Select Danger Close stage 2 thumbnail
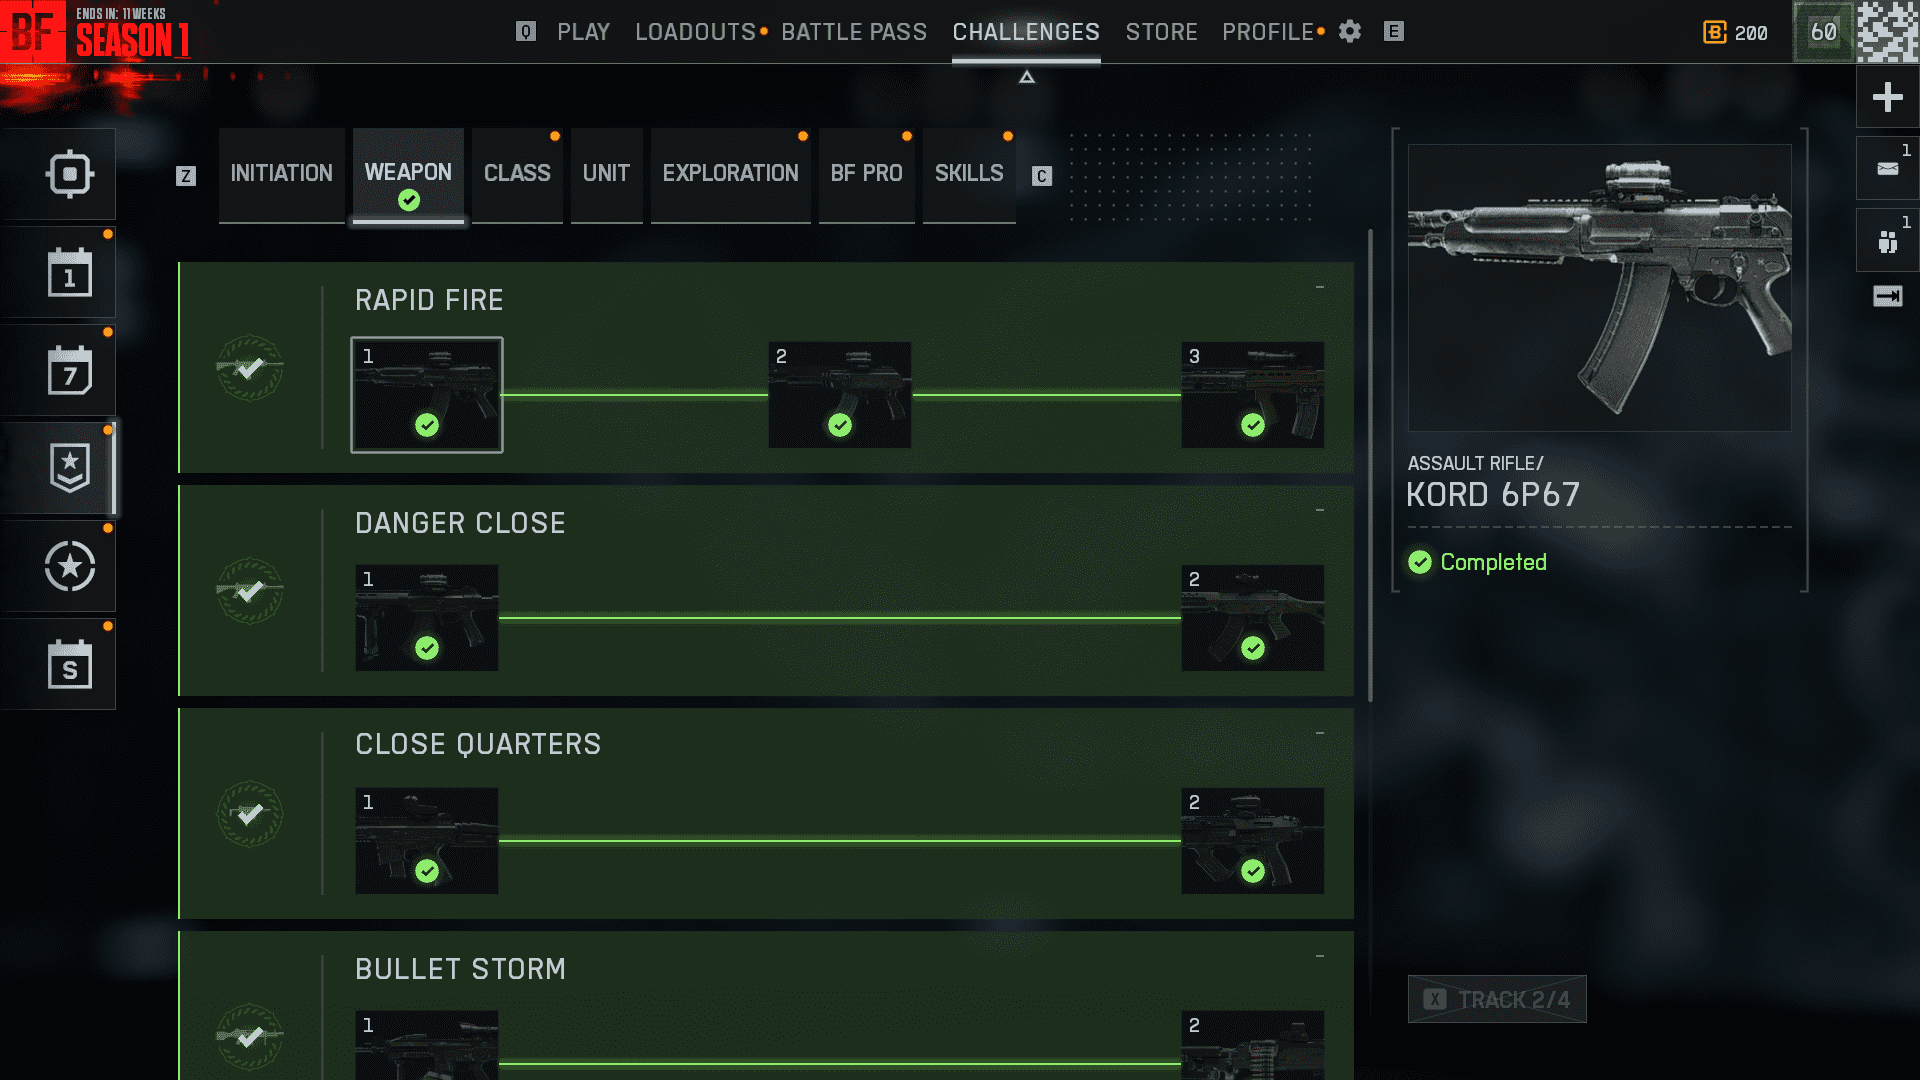 pyautogui.click(x=1253, y=618)
